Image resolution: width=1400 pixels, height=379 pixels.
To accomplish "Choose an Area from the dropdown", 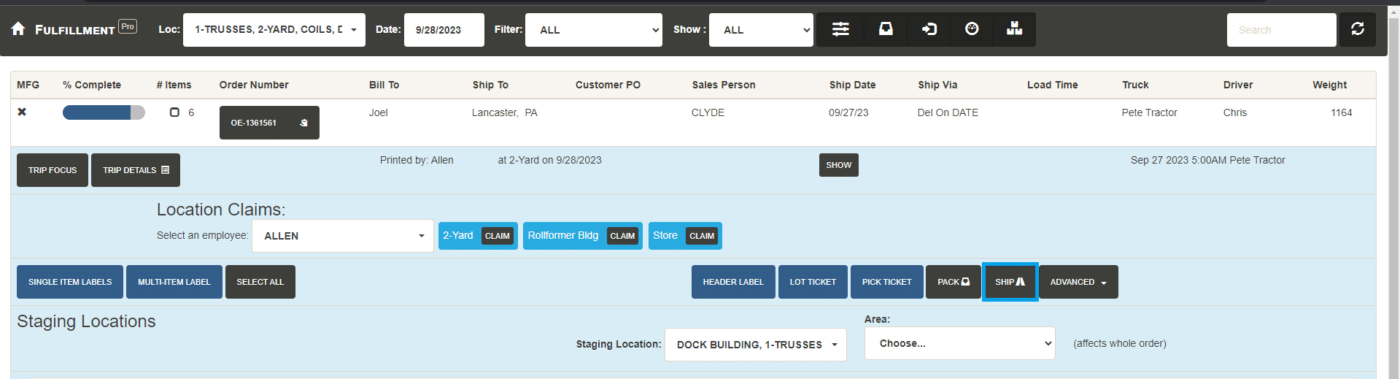I will pos(960,343).
